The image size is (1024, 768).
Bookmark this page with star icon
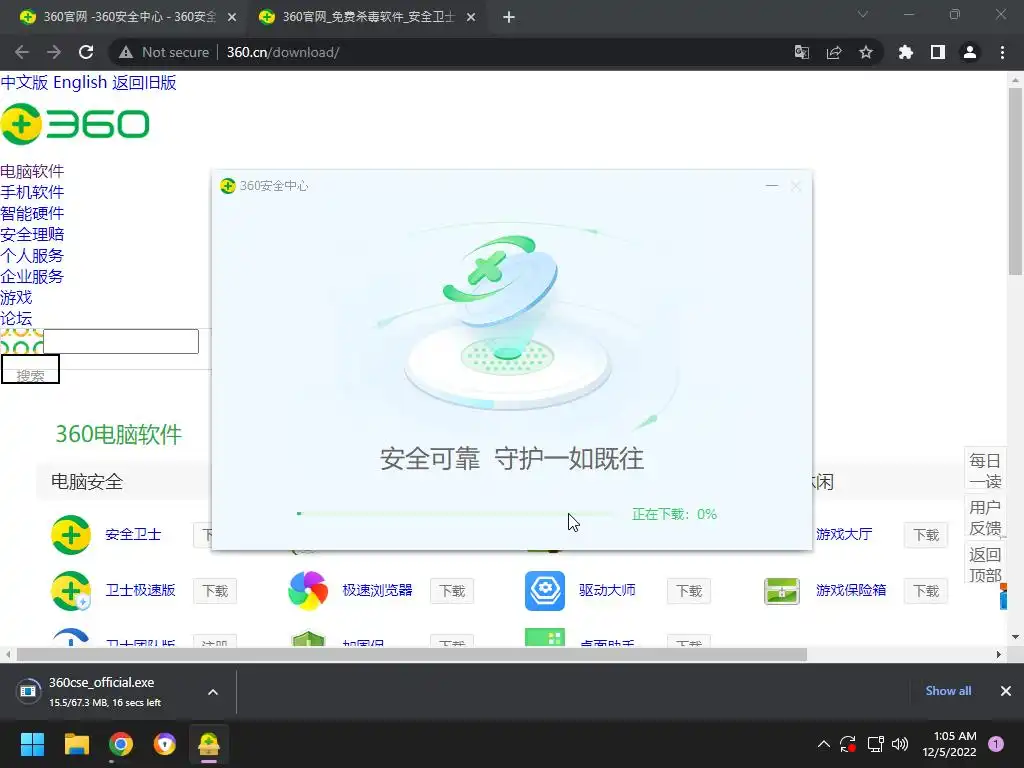866,52
